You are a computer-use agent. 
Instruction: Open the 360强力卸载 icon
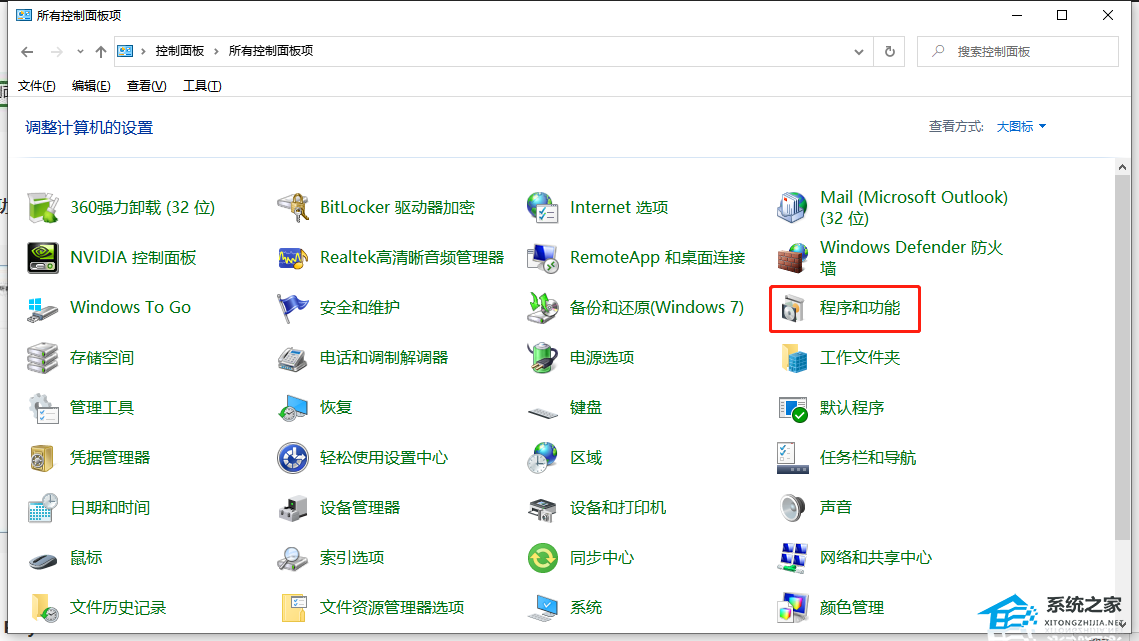coord(43,208)
